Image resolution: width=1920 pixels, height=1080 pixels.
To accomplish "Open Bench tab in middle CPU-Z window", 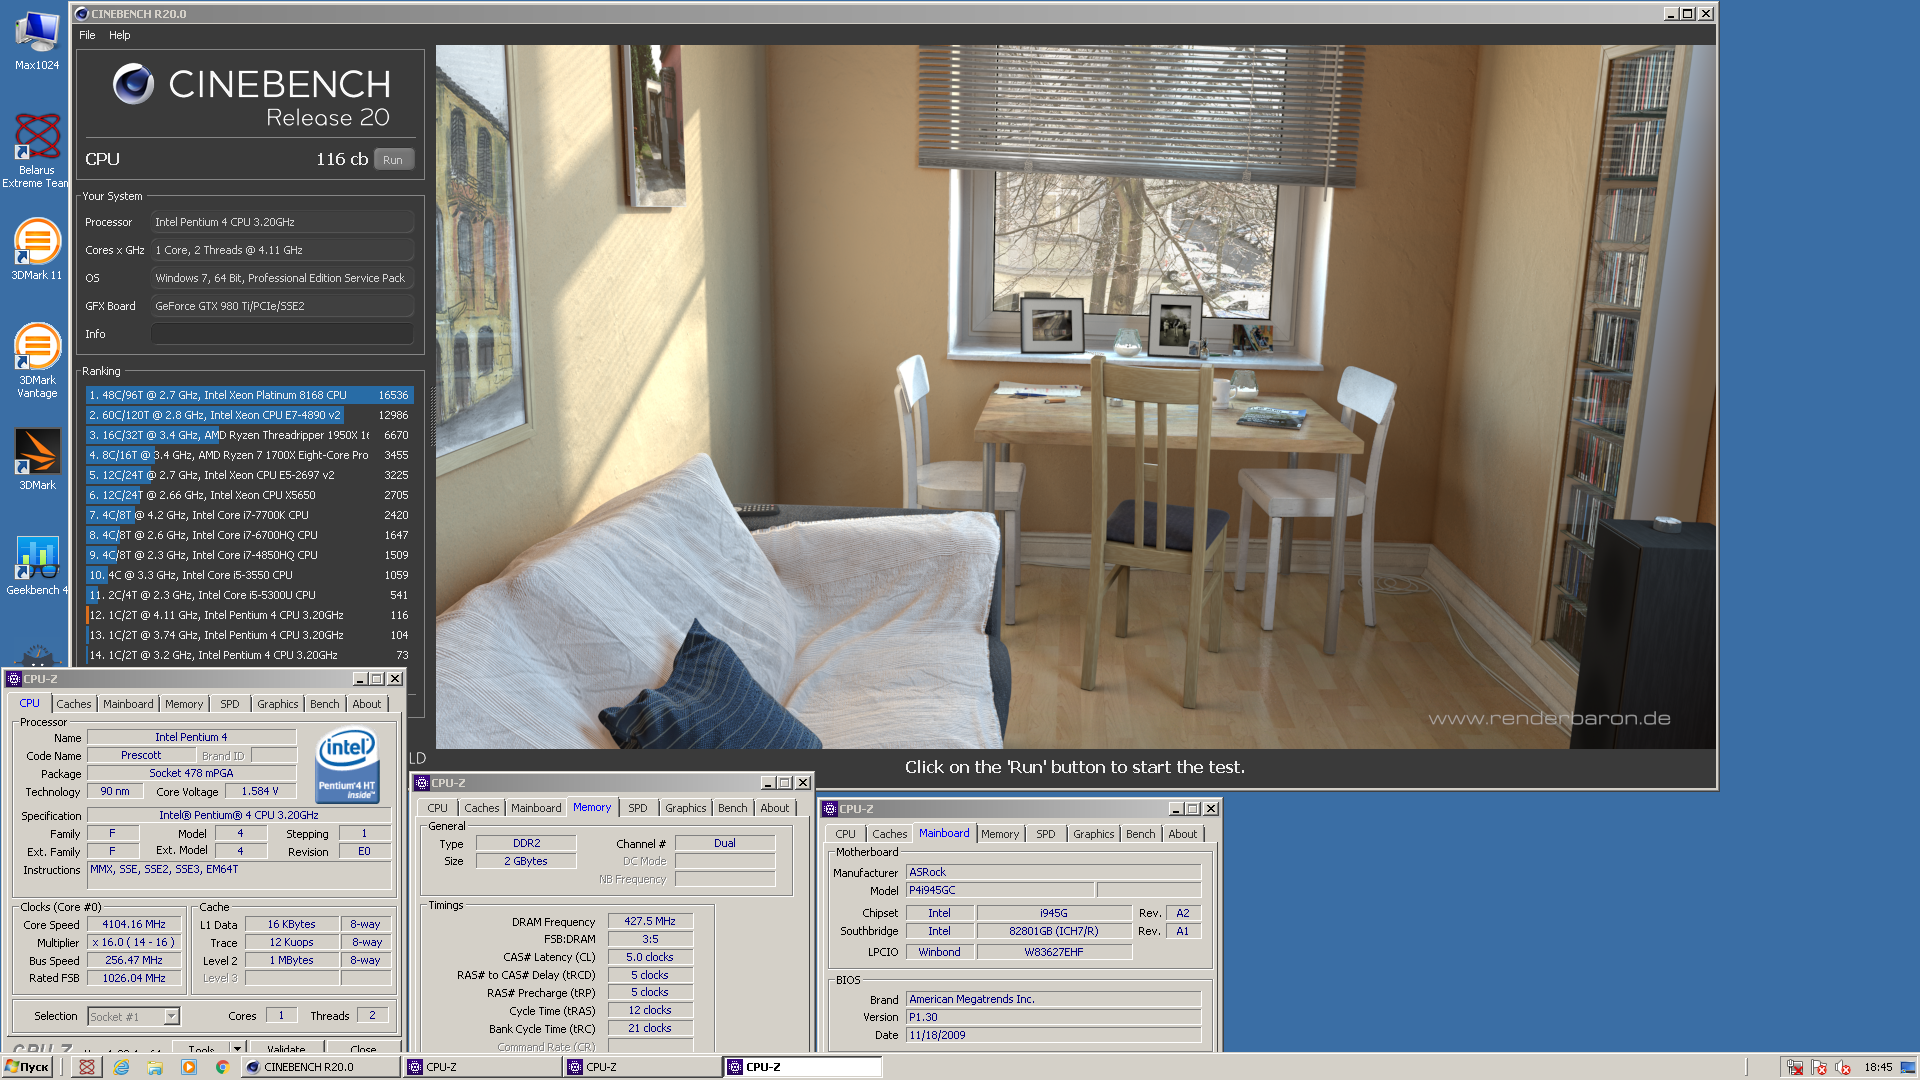I will click(x=732, y=808).
